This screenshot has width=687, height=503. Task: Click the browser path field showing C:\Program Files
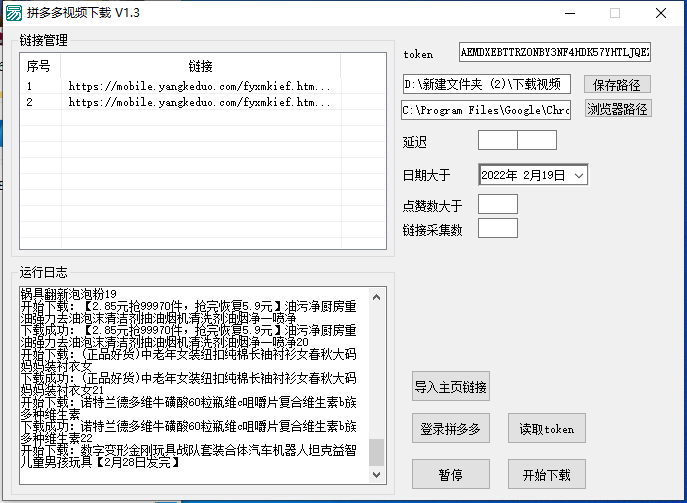tap(486, 110)
